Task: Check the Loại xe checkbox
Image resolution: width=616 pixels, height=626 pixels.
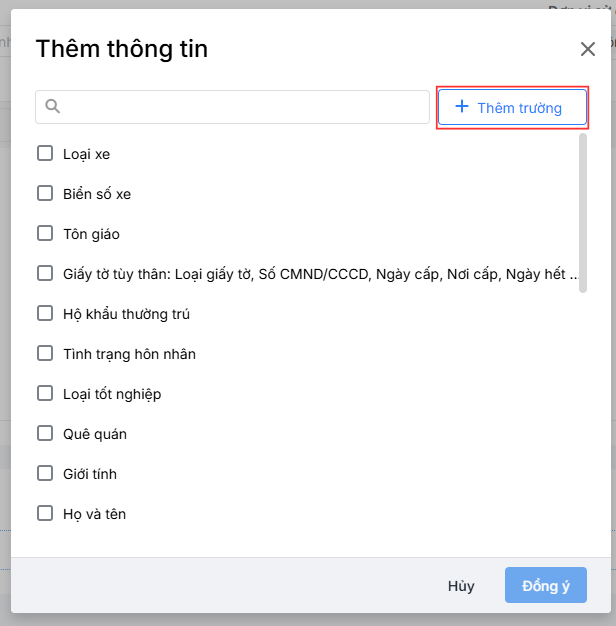Action: click(x=45, y=154)
